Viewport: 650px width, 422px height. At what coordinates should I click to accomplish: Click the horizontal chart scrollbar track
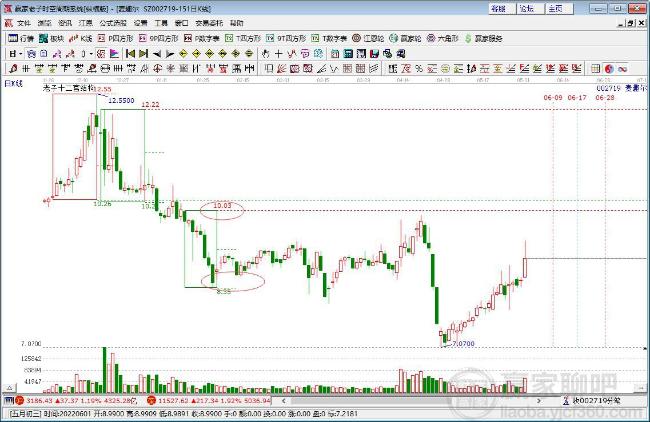411,401
